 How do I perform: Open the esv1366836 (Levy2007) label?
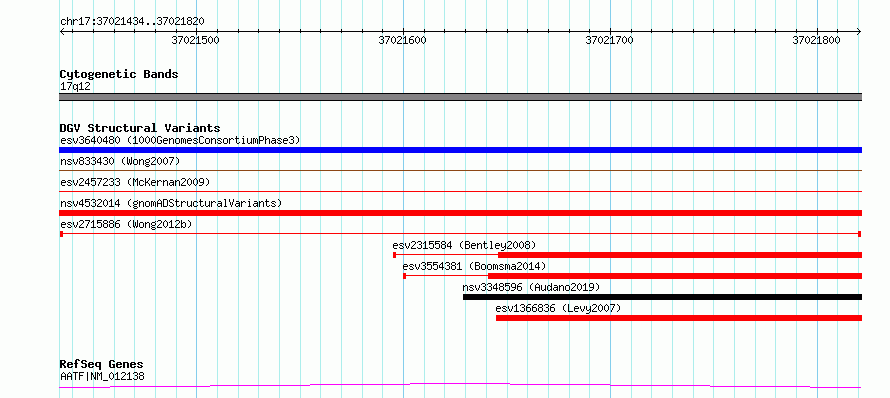point(559,308)
